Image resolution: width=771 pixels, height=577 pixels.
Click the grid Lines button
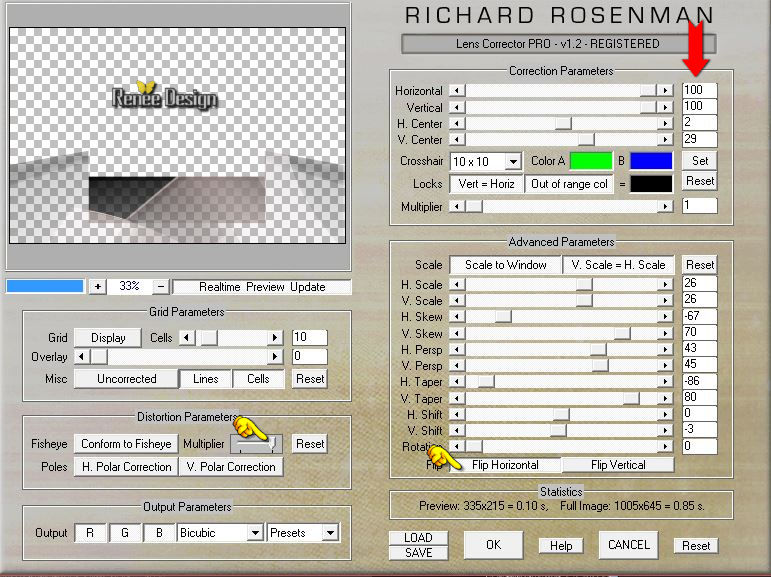click(206, 379)
